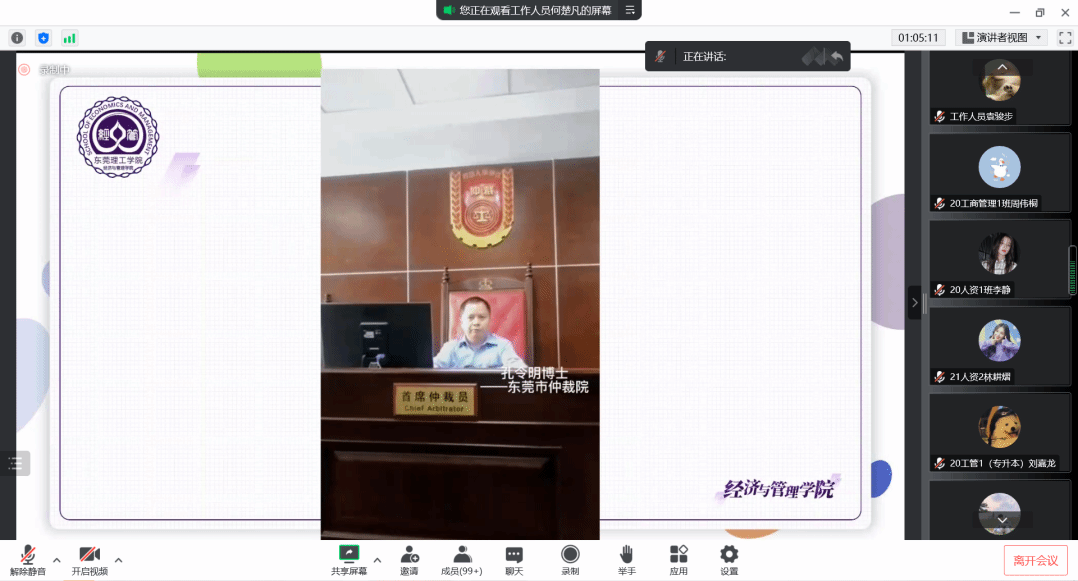Viewport: 1078px width, 581px height.
Task: Start screen sharing (共享屏幕)
Action: click(x=349, y=560)
